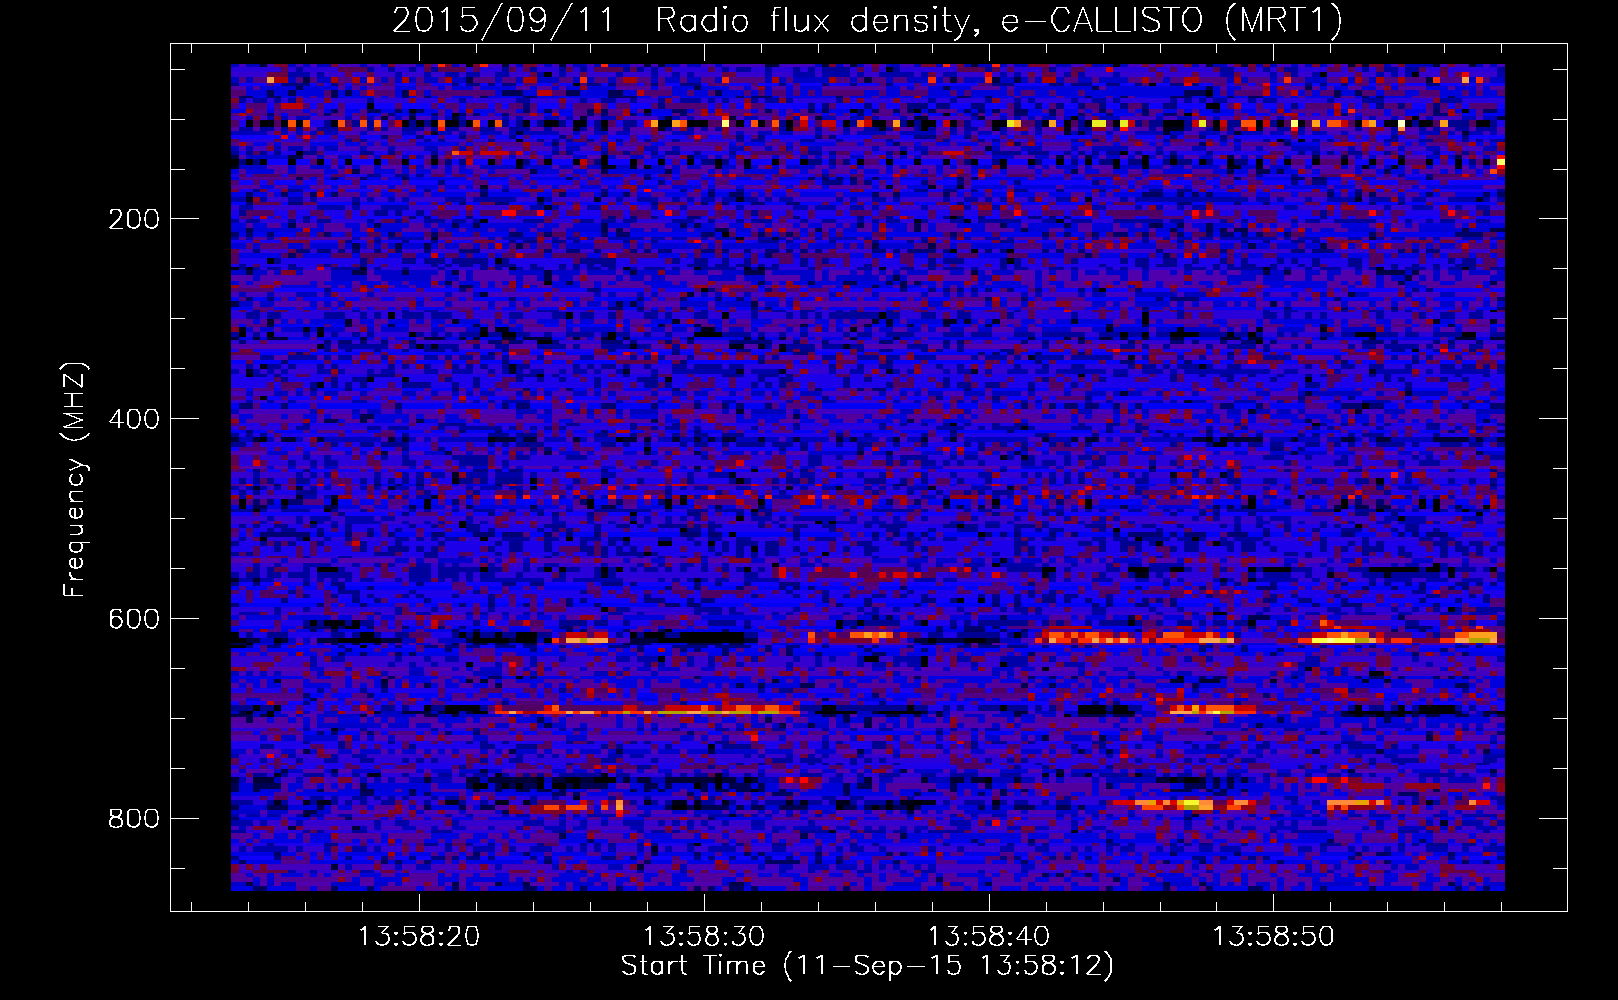1618x1000 pixels.
Task: Click the 13:58:40 time tick label
Action: coord(989,937)
